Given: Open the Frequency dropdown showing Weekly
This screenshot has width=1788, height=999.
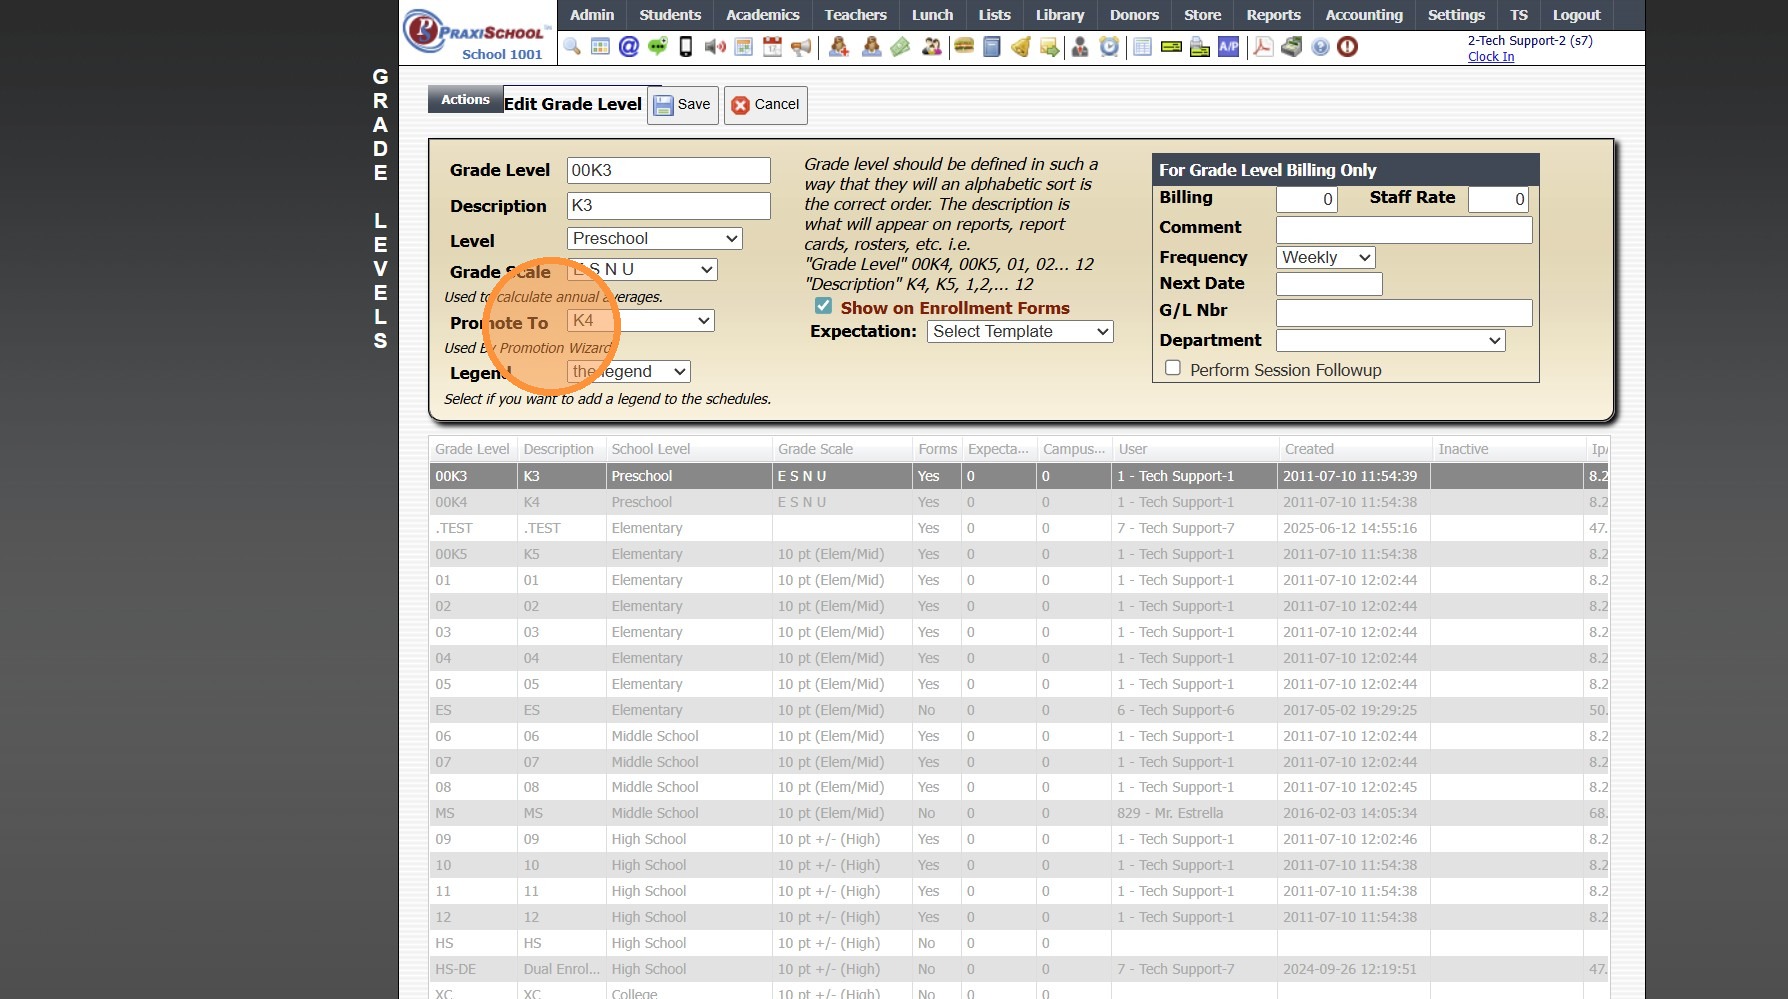Looking at the screenshot, I should [1326, 257].
